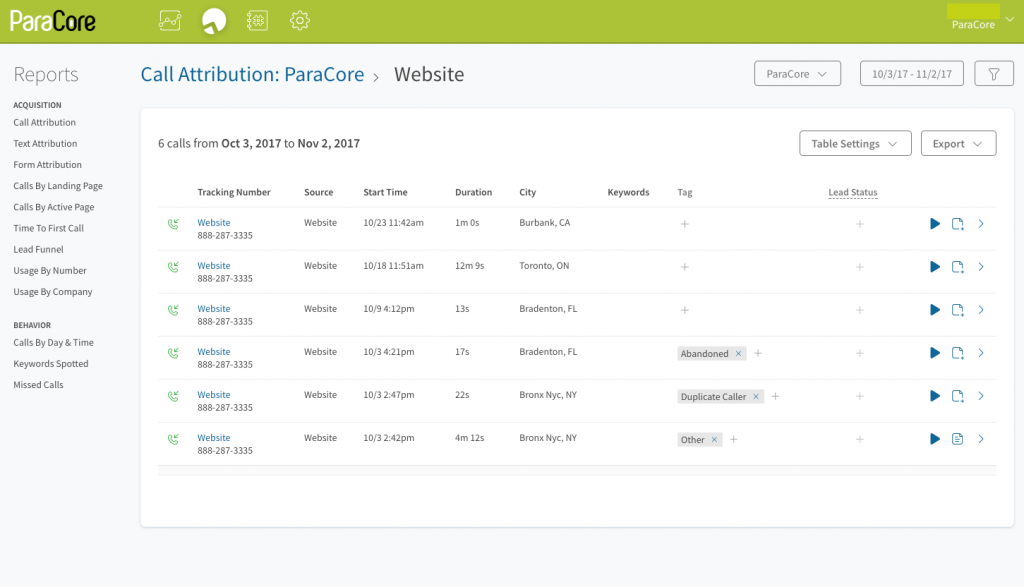Open Time To First Call report

(48, 229)
